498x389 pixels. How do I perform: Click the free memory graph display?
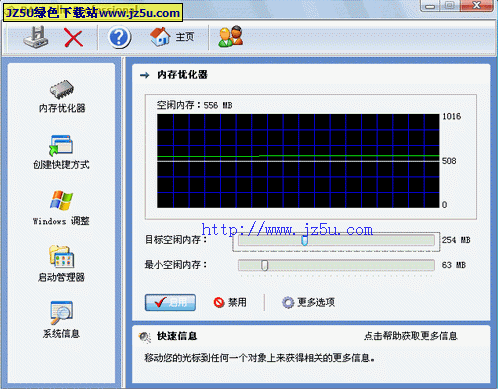(x=298, y=161)
